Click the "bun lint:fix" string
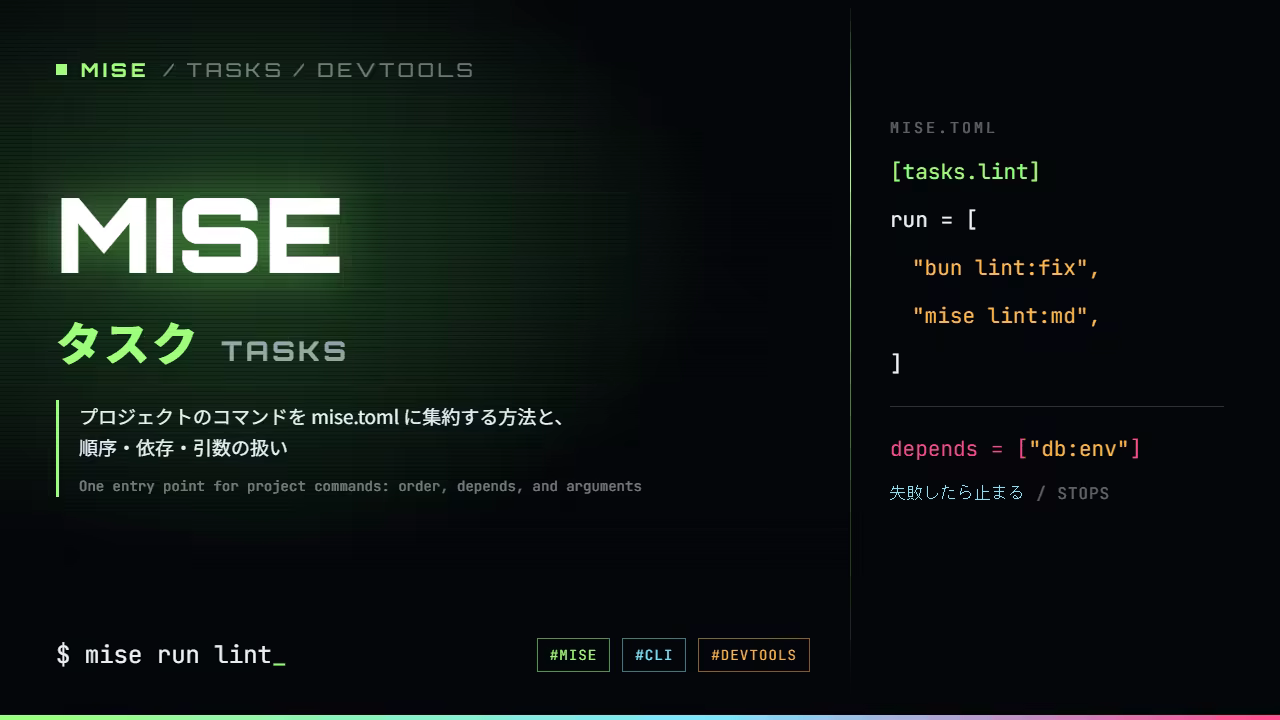1280x720 pixels. (1006, 267)
